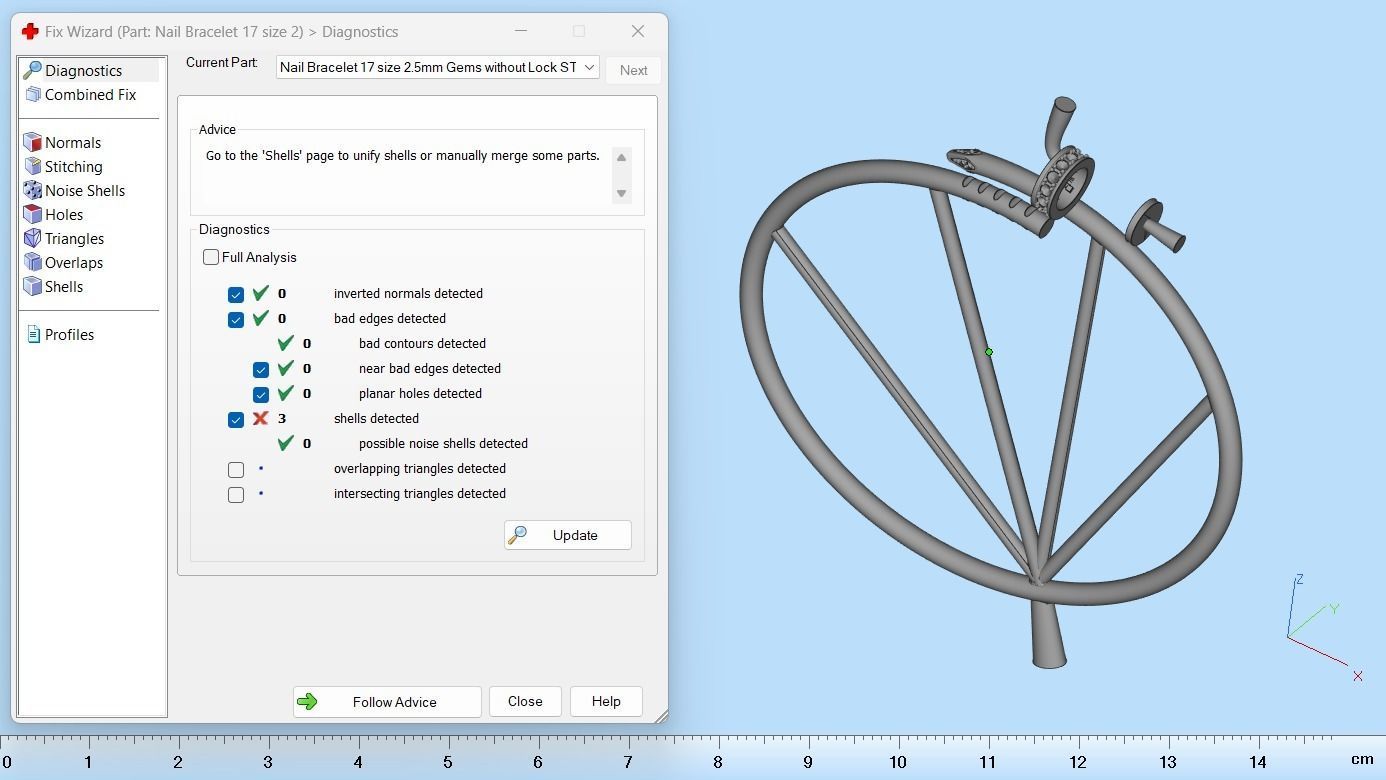Click the Holes page icon
Image resolution: width=1386 pixels, height=780 pixels.
32,214
